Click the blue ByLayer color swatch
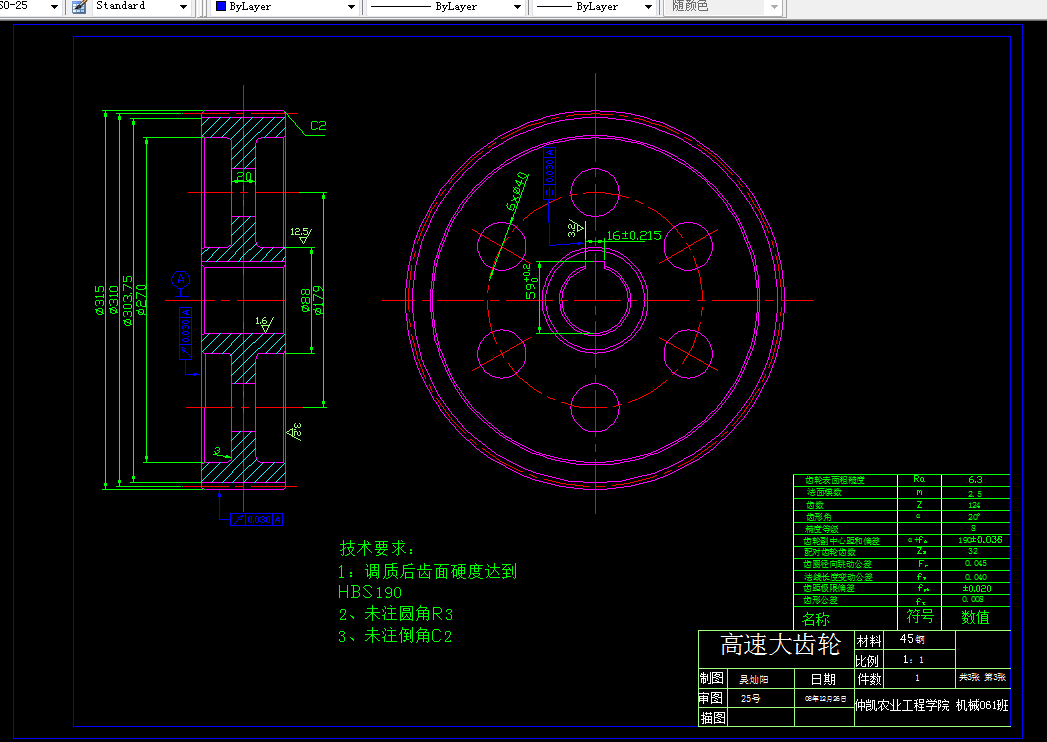This screenshot has height=742, width=1047. tap(221, 6)
